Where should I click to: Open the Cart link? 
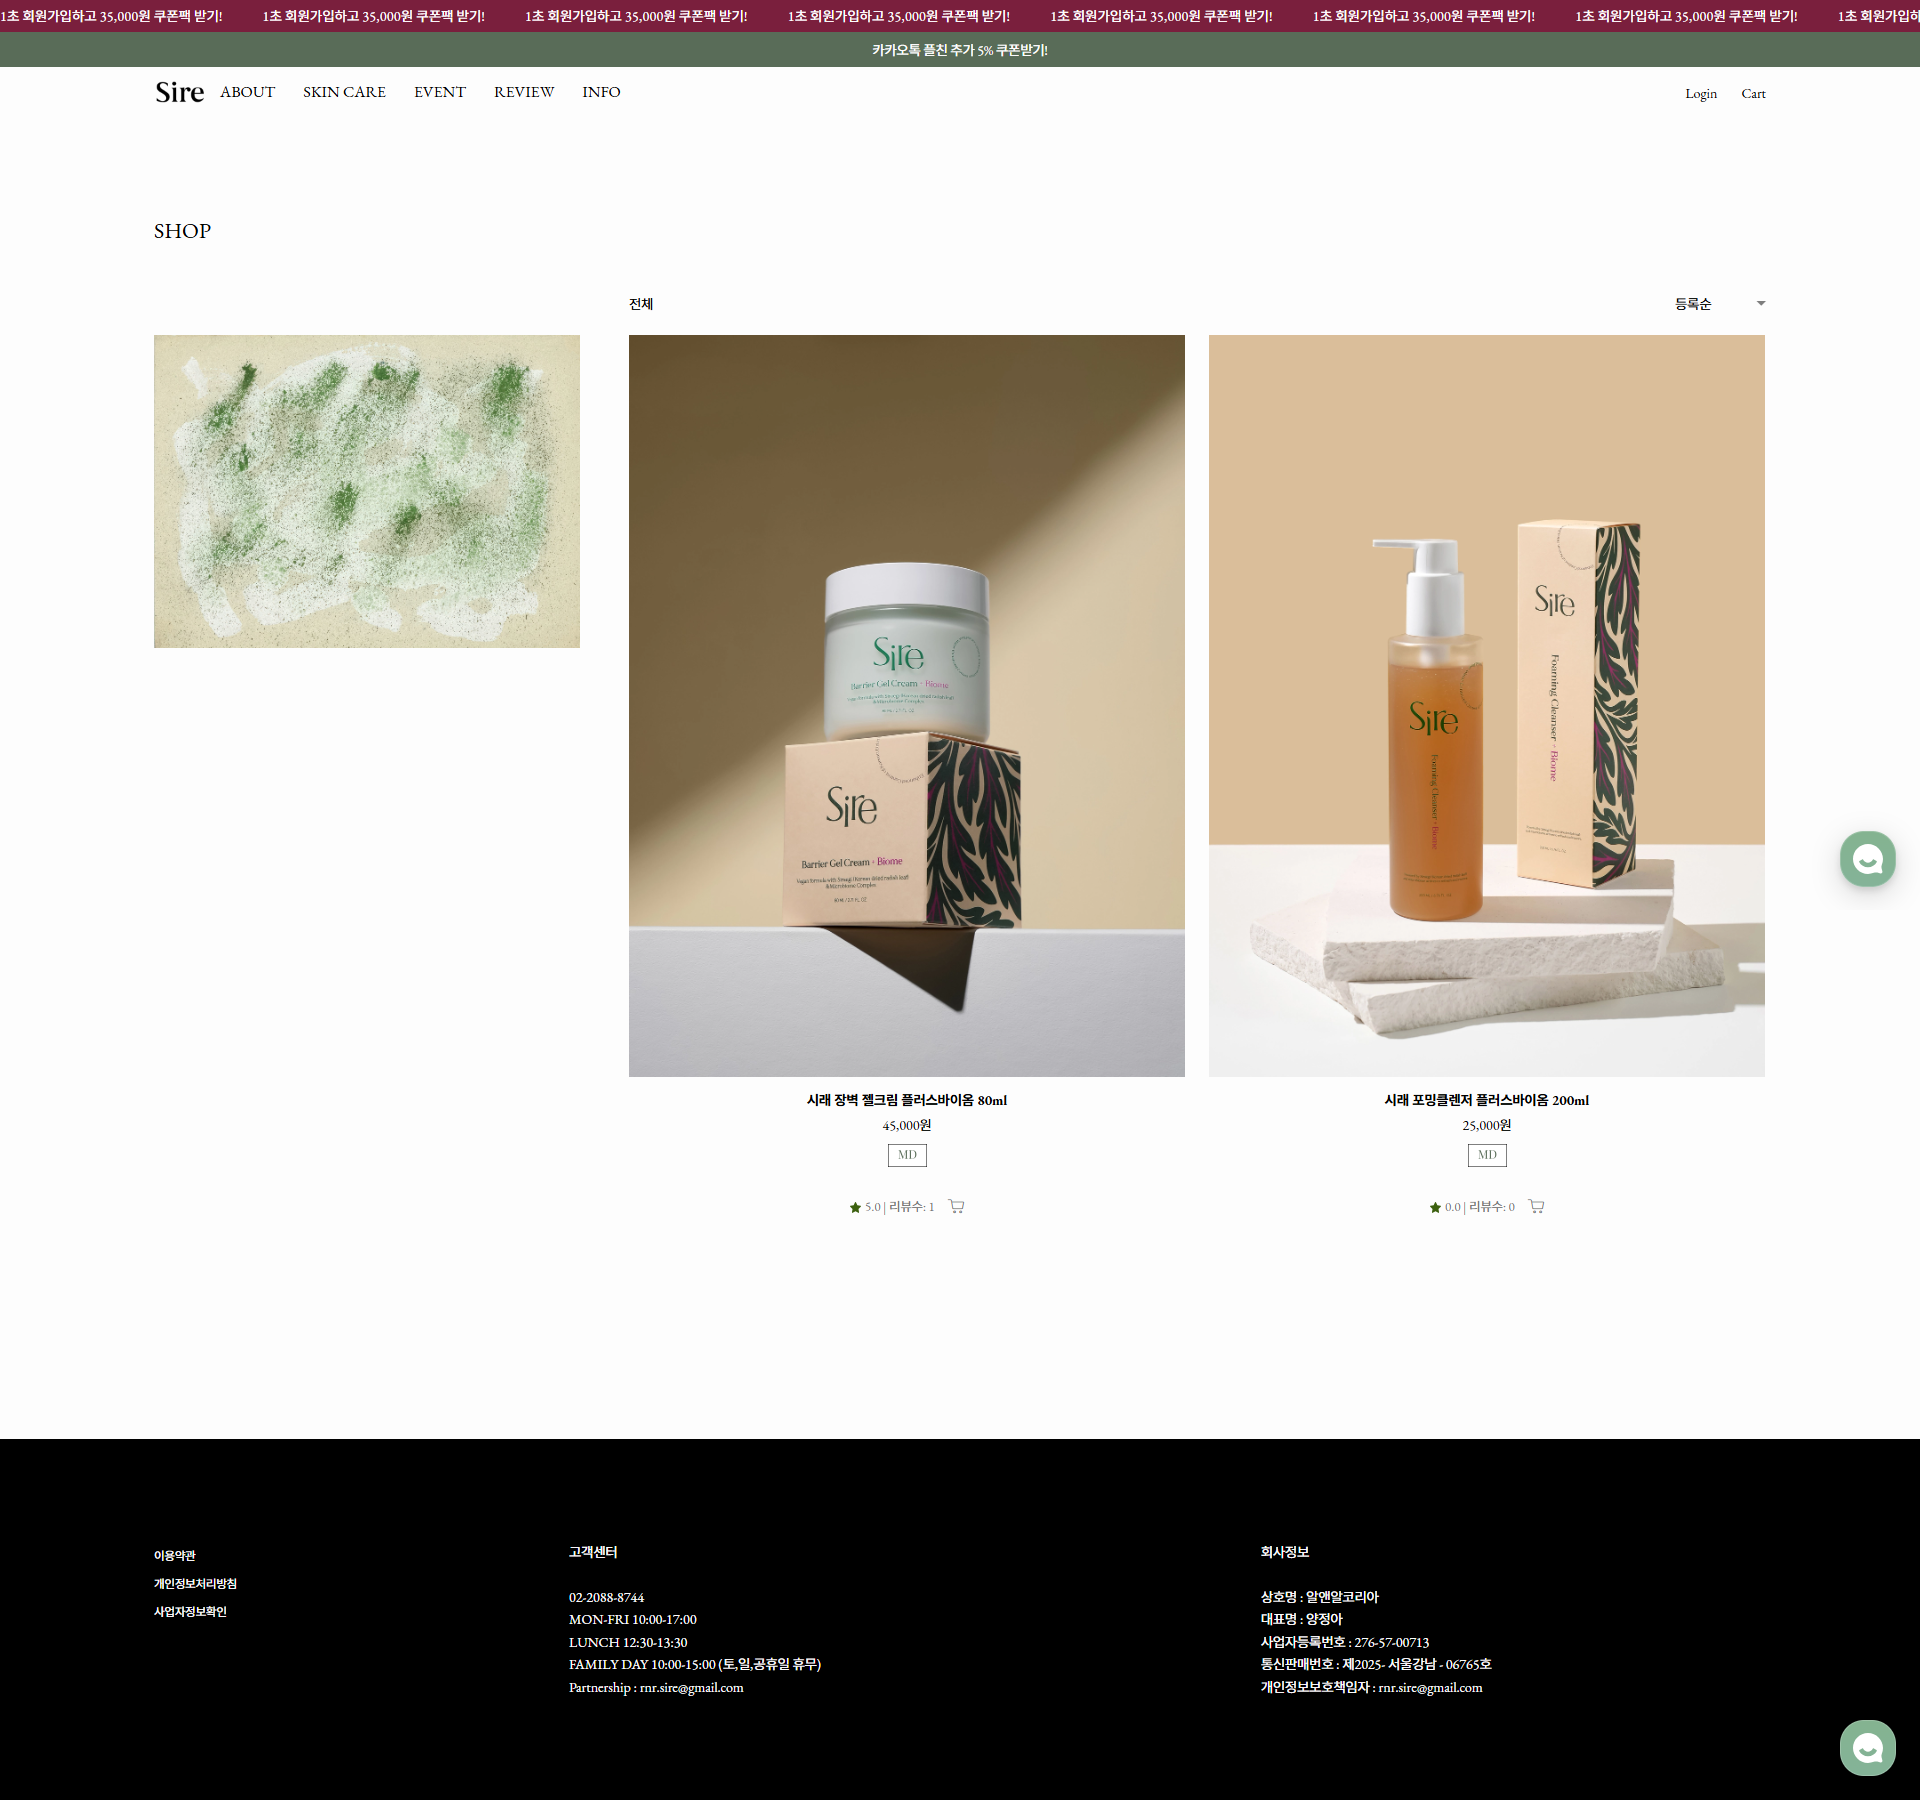(x=1753, y=94)
